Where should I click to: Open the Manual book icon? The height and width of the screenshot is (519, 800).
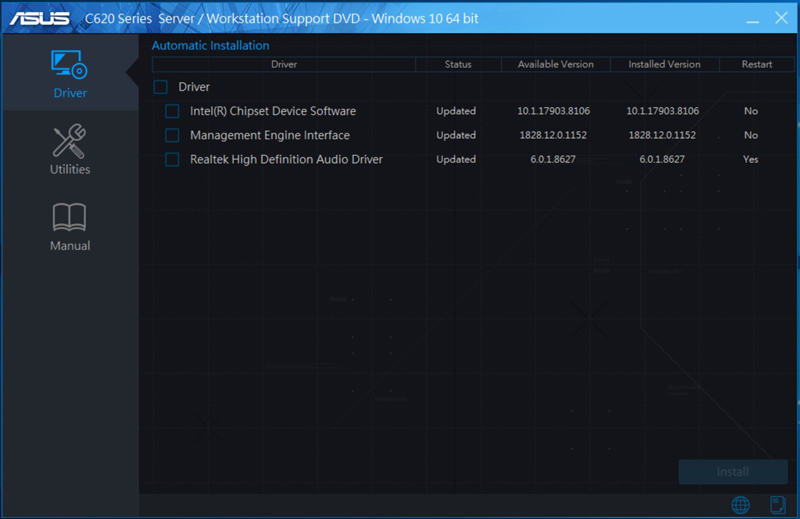[69, 218]
